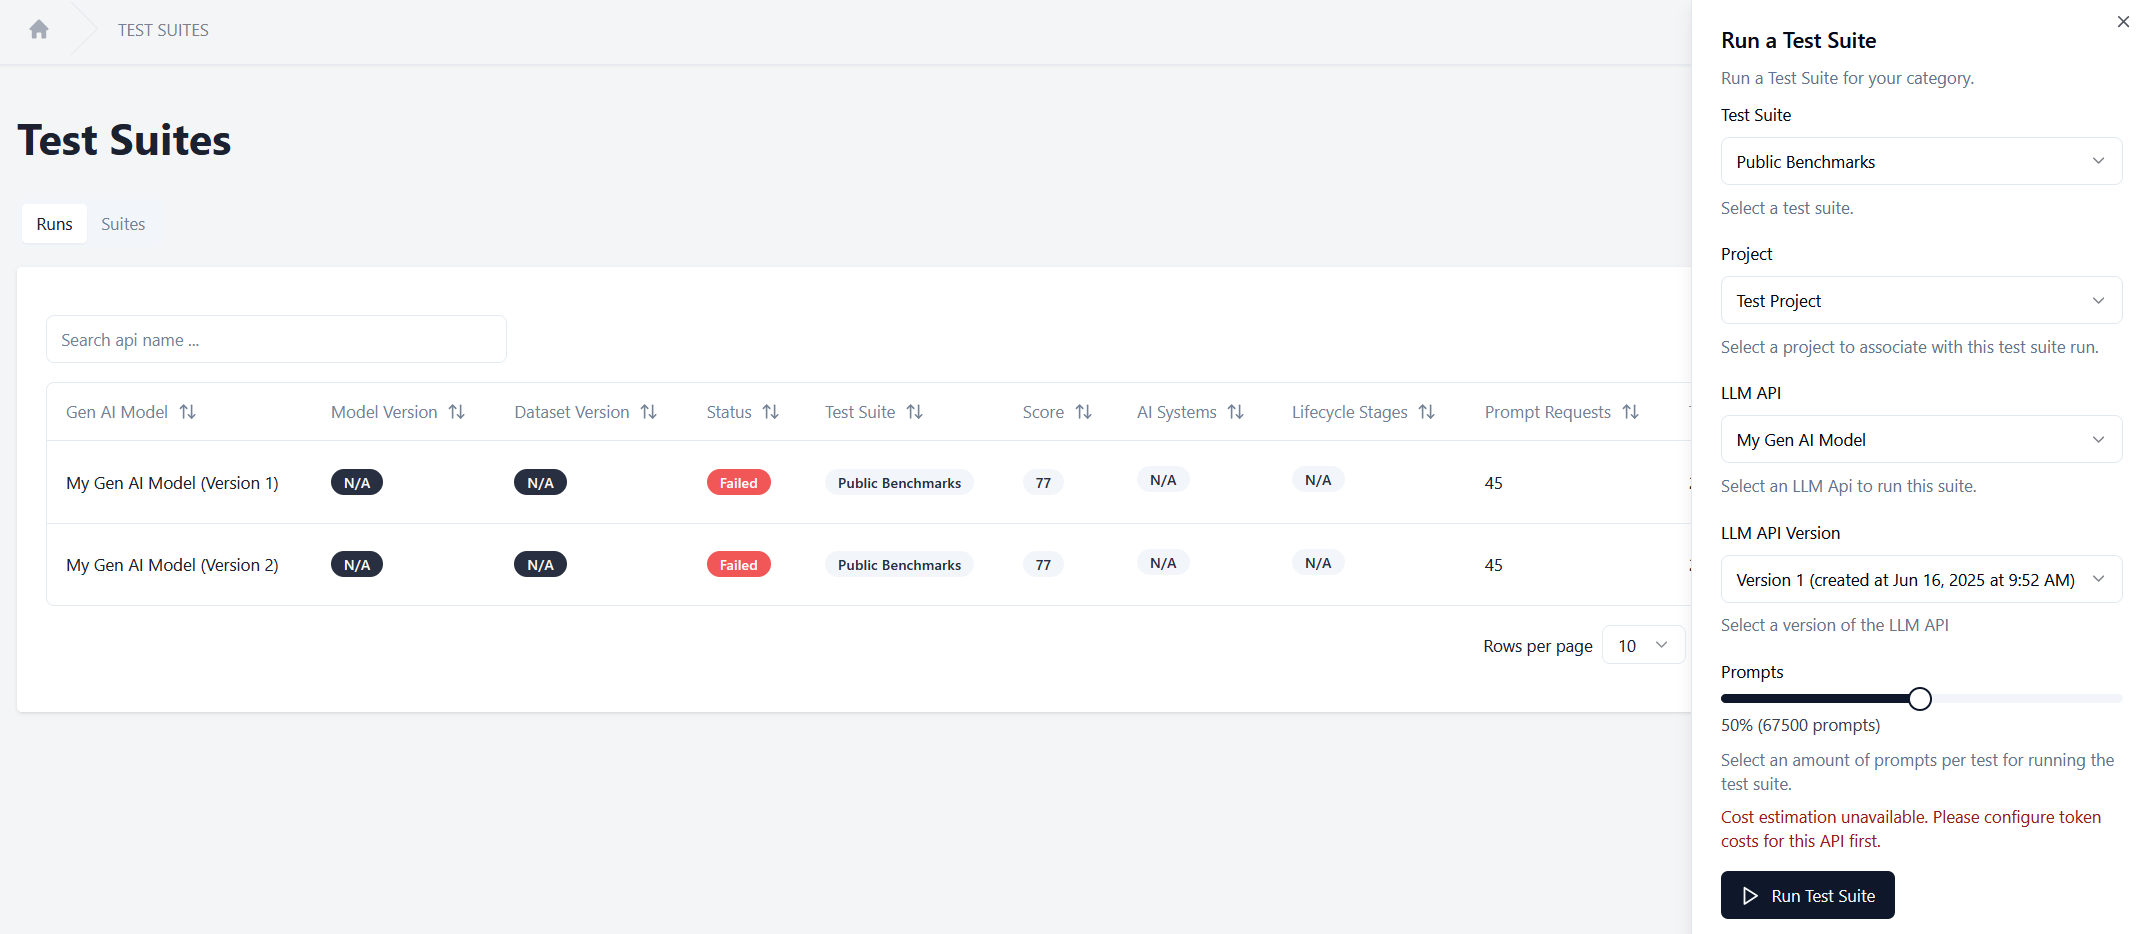Sort the table by Gen AI Model
The height and width of the screenshot is (934, 2137).
[x=188, y=411]
